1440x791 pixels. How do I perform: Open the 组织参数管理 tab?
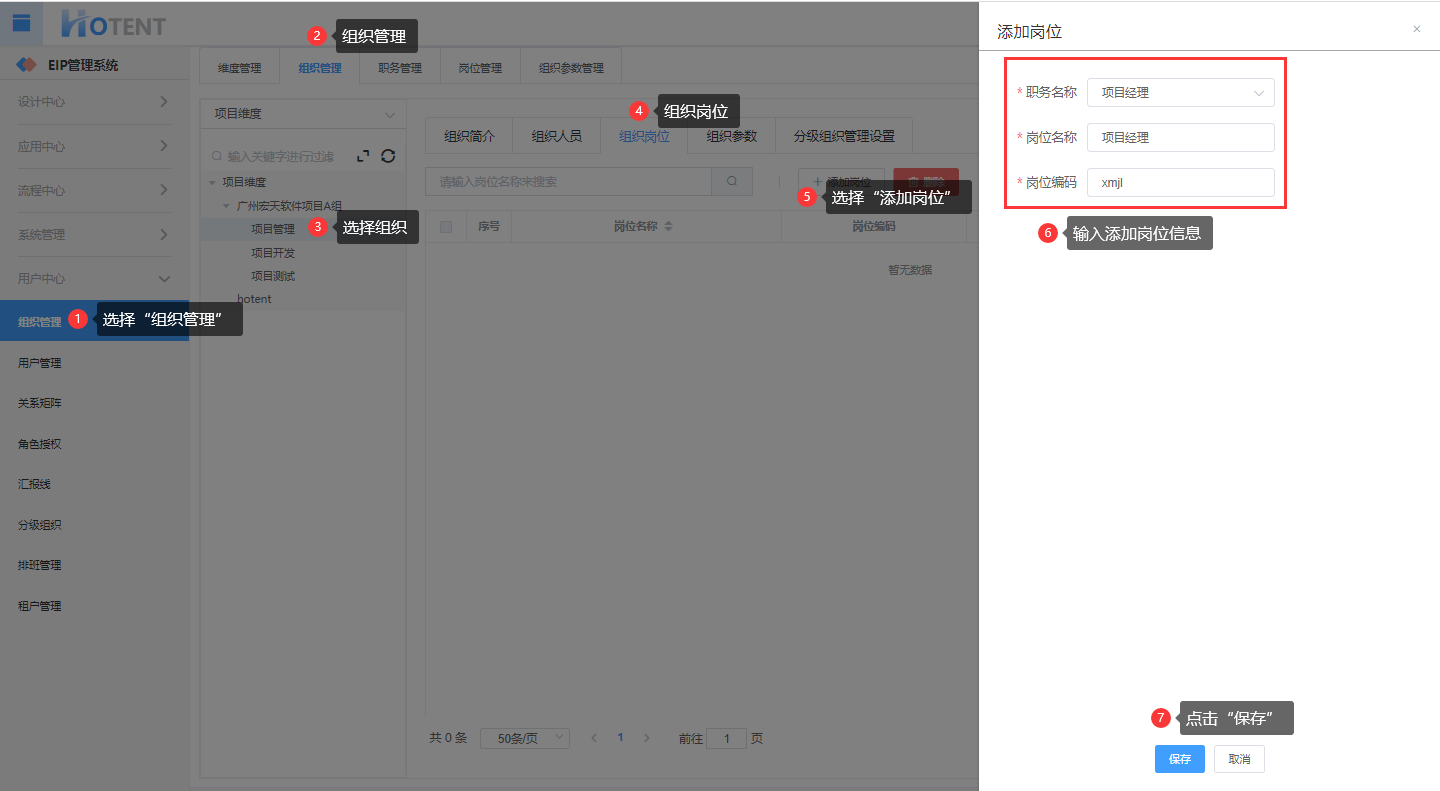coord(571,68)
